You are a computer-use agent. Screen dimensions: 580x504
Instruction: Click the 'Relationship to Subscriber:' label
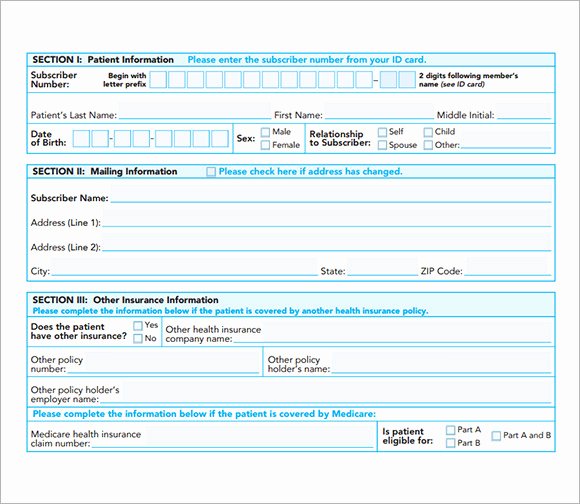[x=340, y=138]
